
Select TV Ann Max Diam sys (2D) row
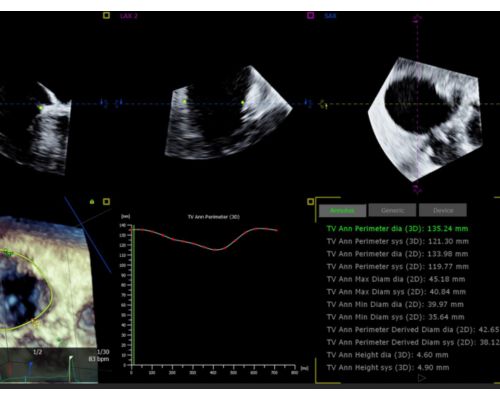tap(396, 292)
